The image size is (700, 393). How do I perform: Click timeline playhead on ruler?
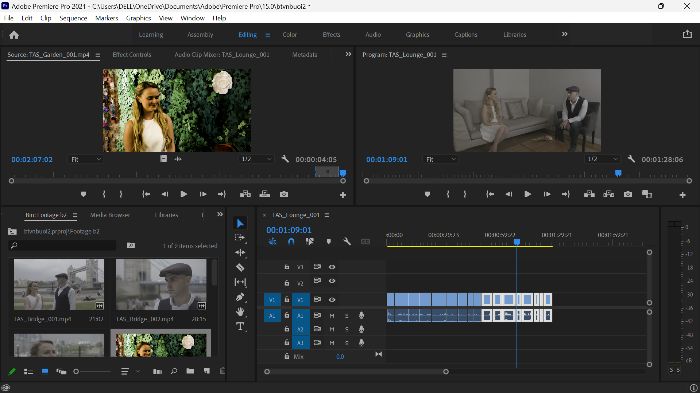(517, 242)
